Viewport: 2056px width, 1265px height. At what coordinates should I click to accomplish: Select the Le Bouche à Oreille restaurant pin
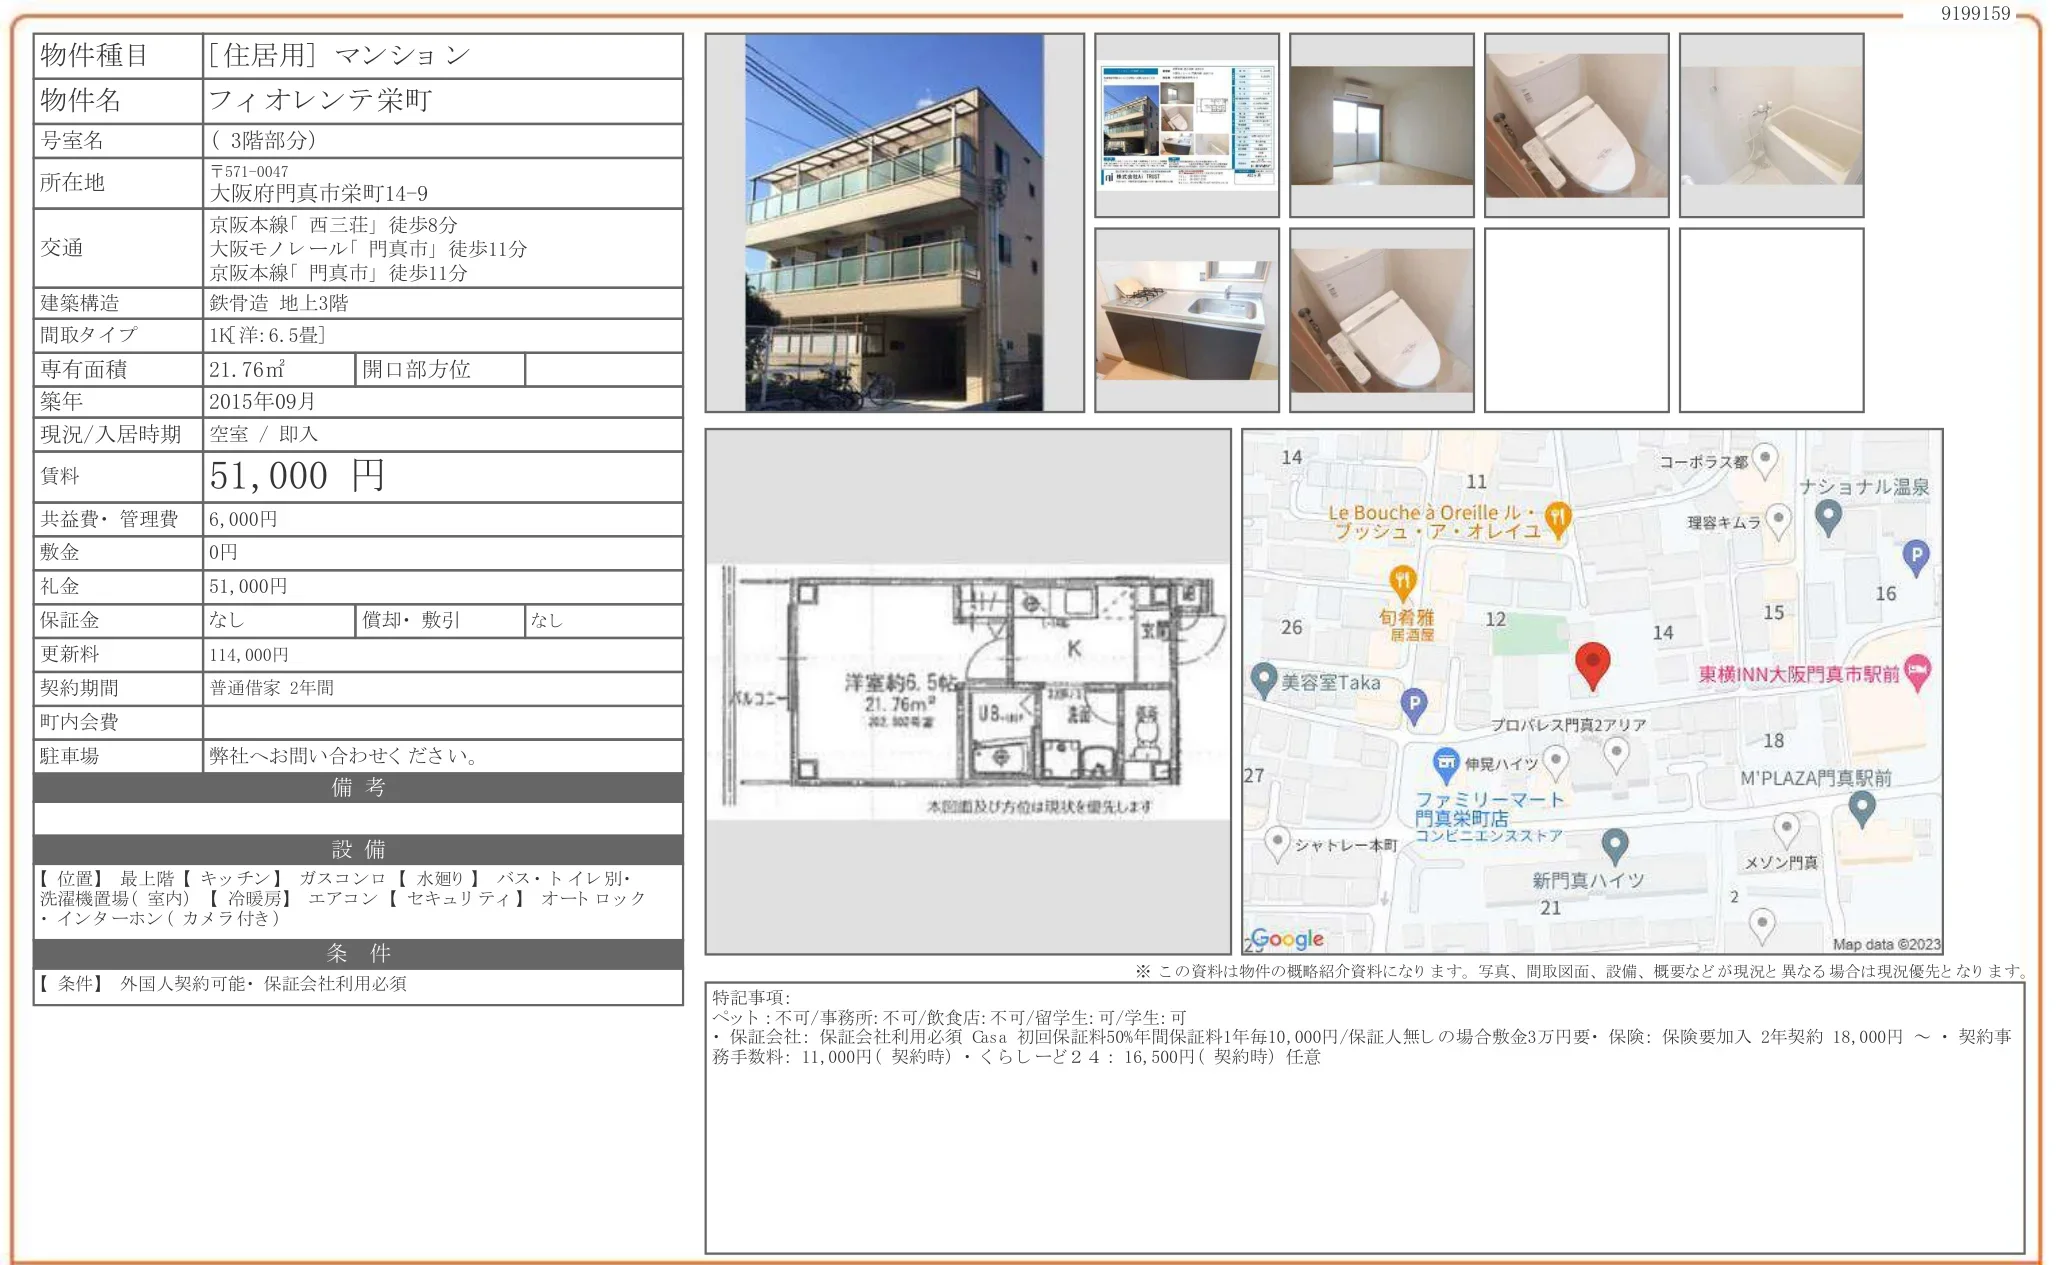click(x=1557, y=519)
